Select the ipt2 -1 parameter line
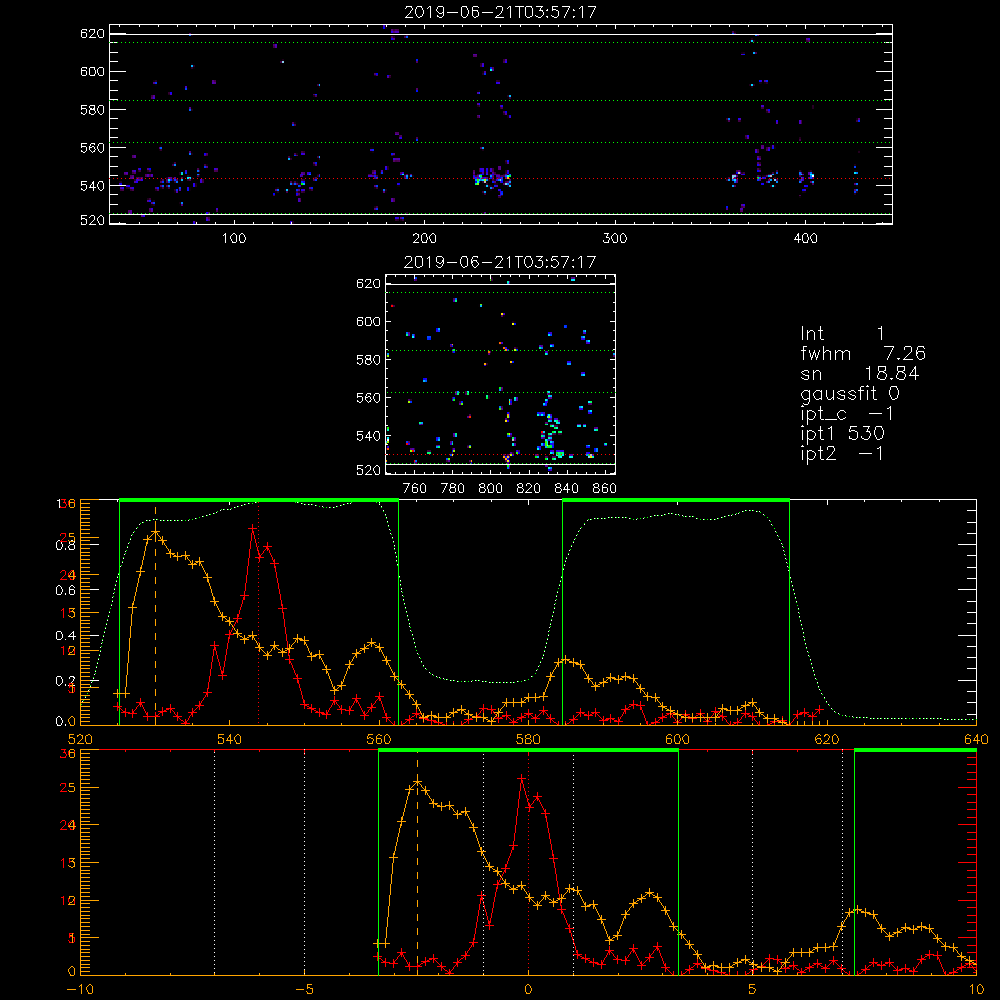 pos(842,453)
